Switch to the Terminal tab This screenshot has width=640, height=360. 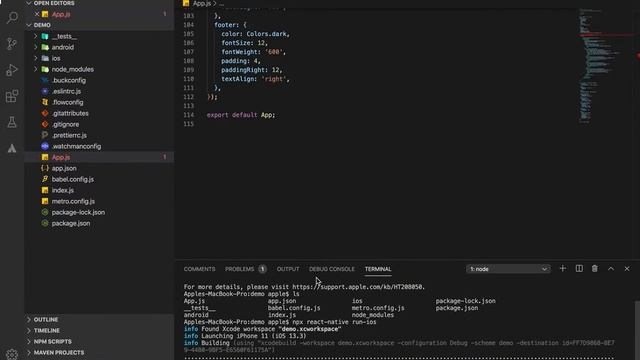378,269
